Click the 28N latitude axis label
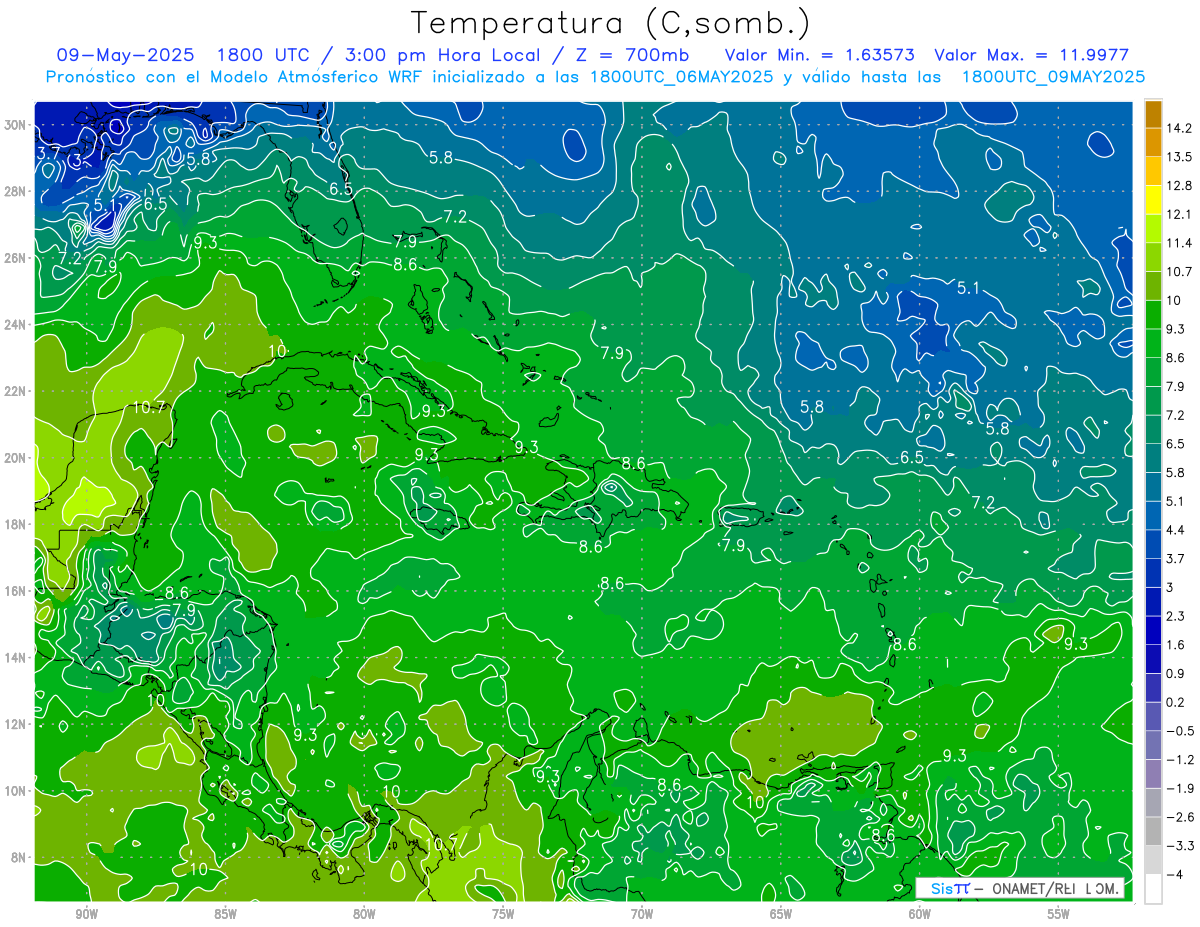The width and height of the screenshot is (1200, 927). pos(16,191)
